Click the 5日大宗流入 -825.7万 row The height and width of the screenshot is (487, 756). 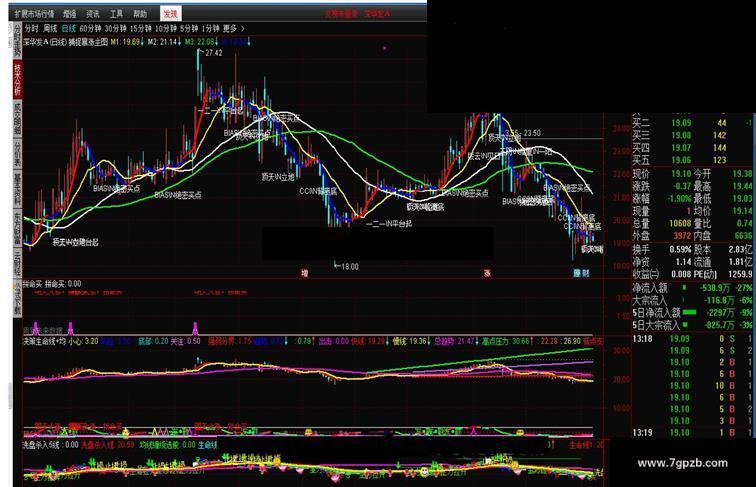[692, 325]
